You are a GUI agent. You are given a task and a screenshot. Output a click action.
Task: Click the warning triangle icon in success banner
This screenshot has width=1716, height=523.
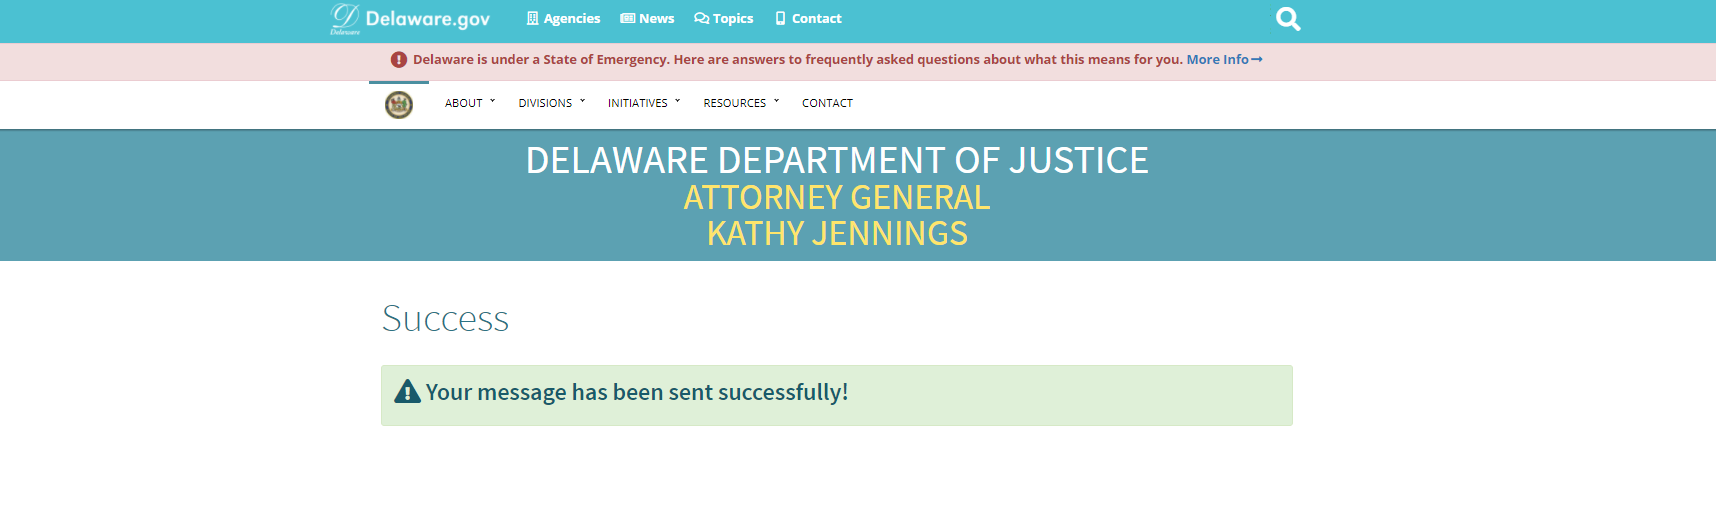(407, 391)
